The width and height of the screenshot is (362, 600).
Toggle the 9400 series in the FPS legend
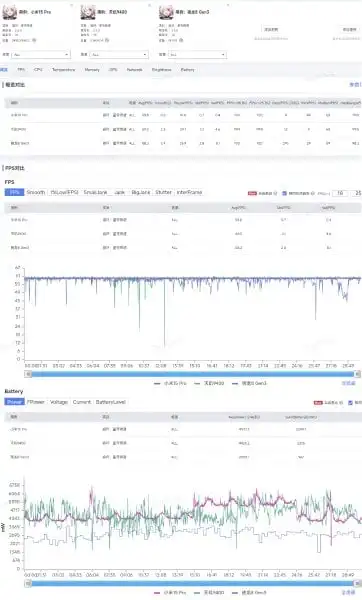pyautogui.click(x=209, y=383)
